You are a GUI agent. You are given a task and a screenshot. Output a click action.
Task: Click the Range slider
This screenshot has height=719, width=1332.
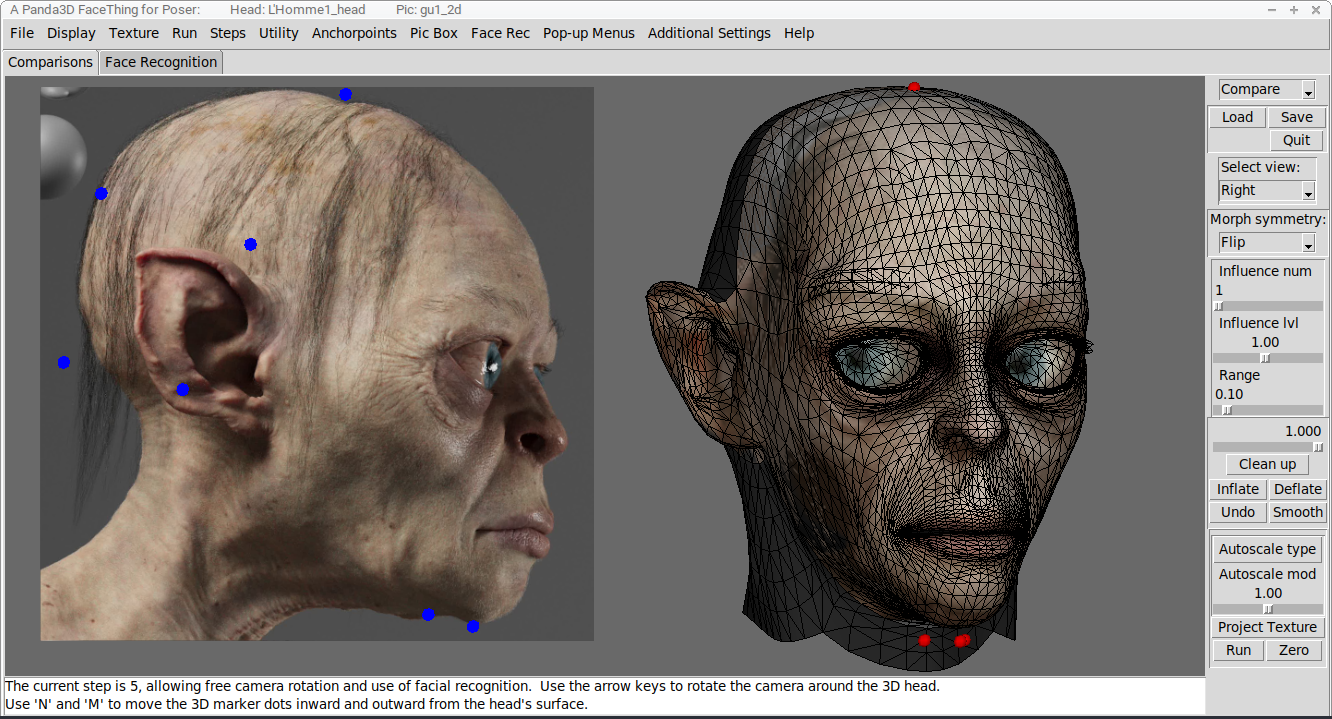[x=1267, y=410]
